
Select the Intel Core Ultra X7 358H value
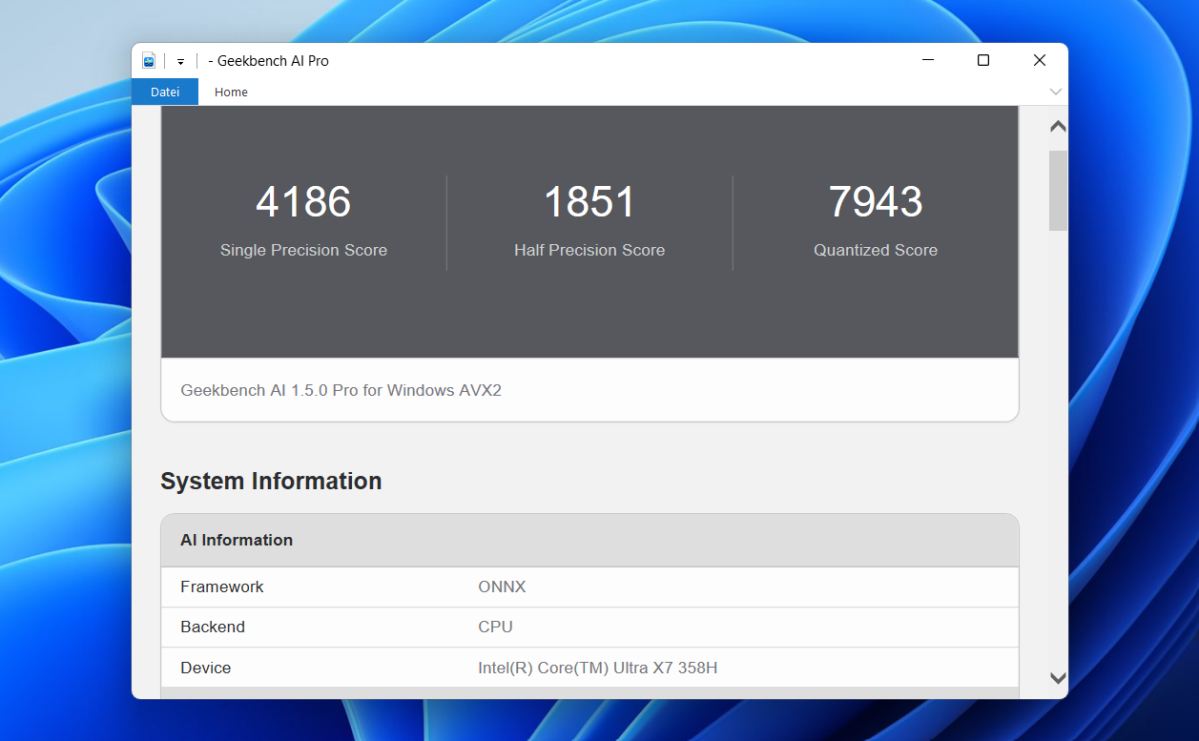click(597, 668)
